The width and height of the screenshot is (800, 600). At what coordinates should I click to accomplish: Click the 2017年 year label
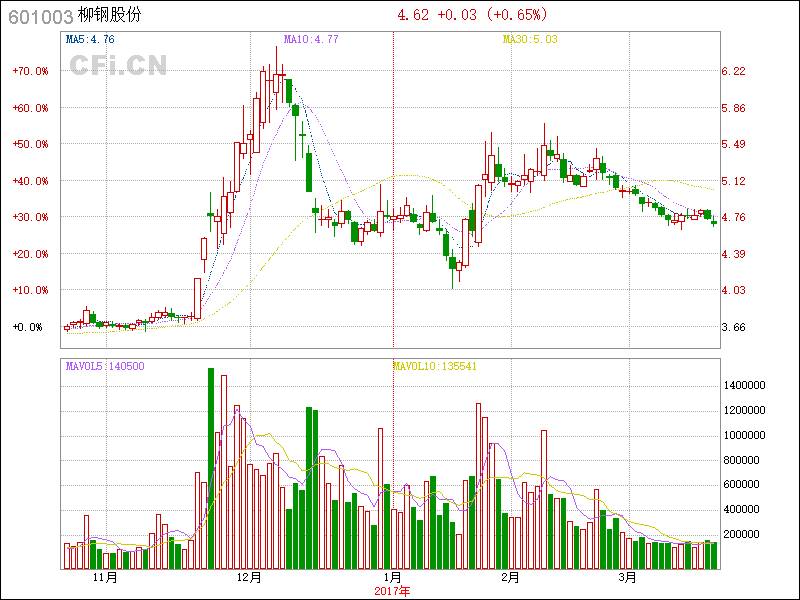(x=393, y=591)
